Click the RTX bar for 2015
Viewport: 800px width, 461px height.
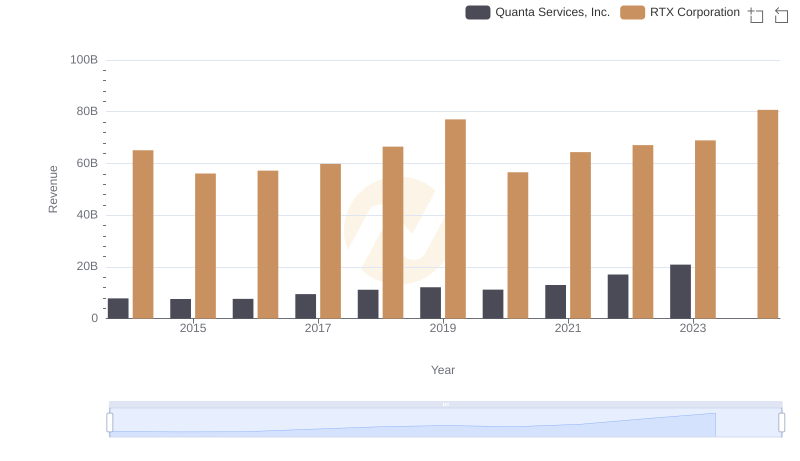[x=205, y=246]
